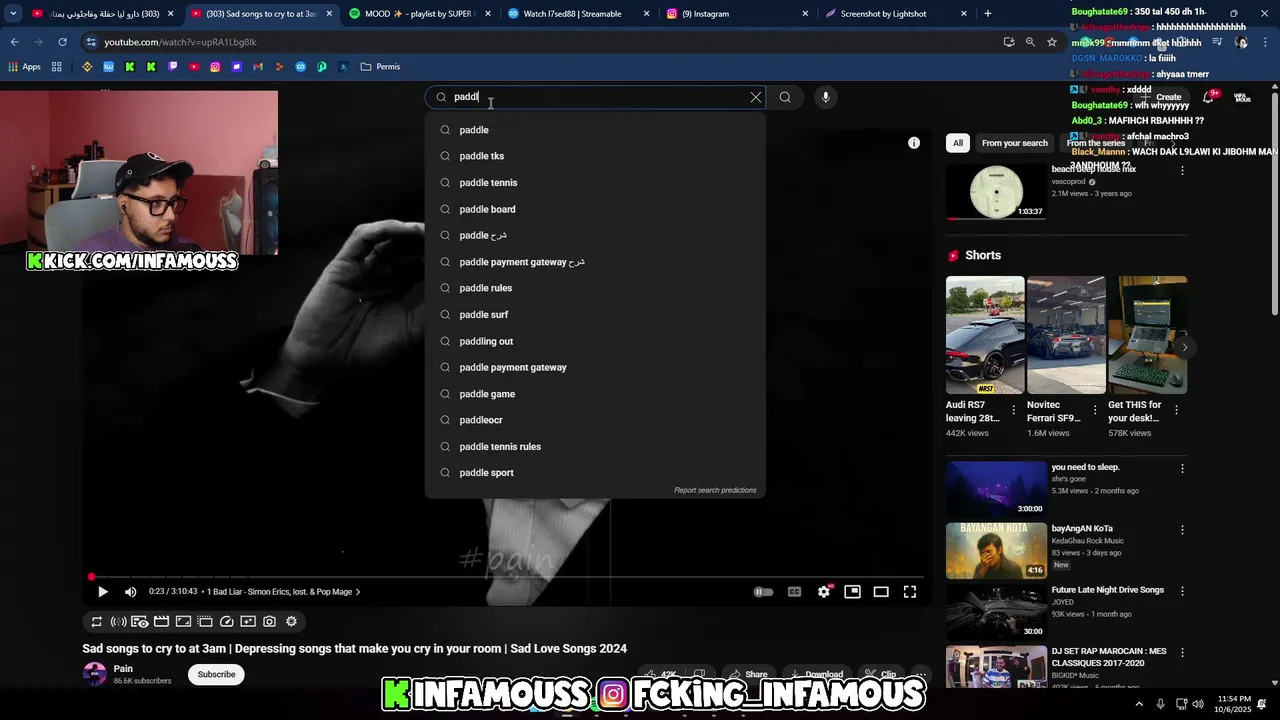Image resolution: width=1280 pixels, height=720 pixels.
Task: Open menu for 'DJ SET RAP MAROCAIN'
Action: (x=1182, y=652)
